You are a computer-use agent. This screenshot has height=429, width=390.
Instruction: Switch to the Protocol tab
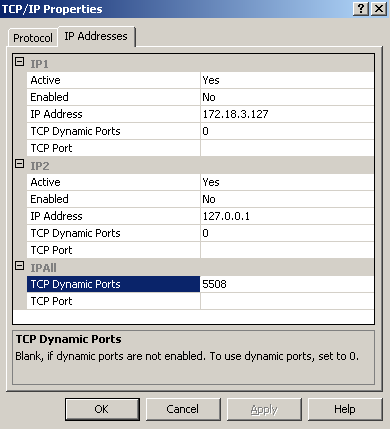pyautogui.click(x=33, y=38)
